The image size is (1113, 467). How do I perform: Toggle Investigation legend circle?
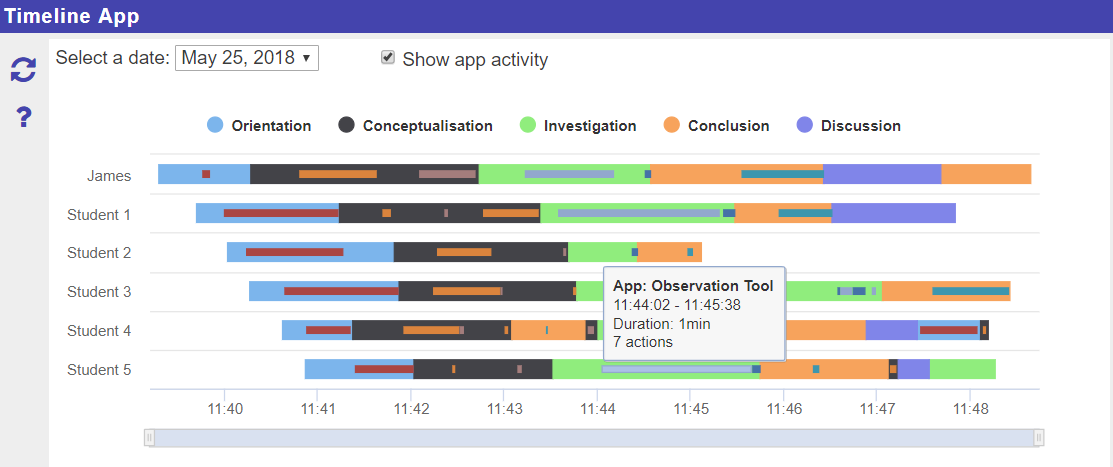pyautogui.click(x=528, y=126)
